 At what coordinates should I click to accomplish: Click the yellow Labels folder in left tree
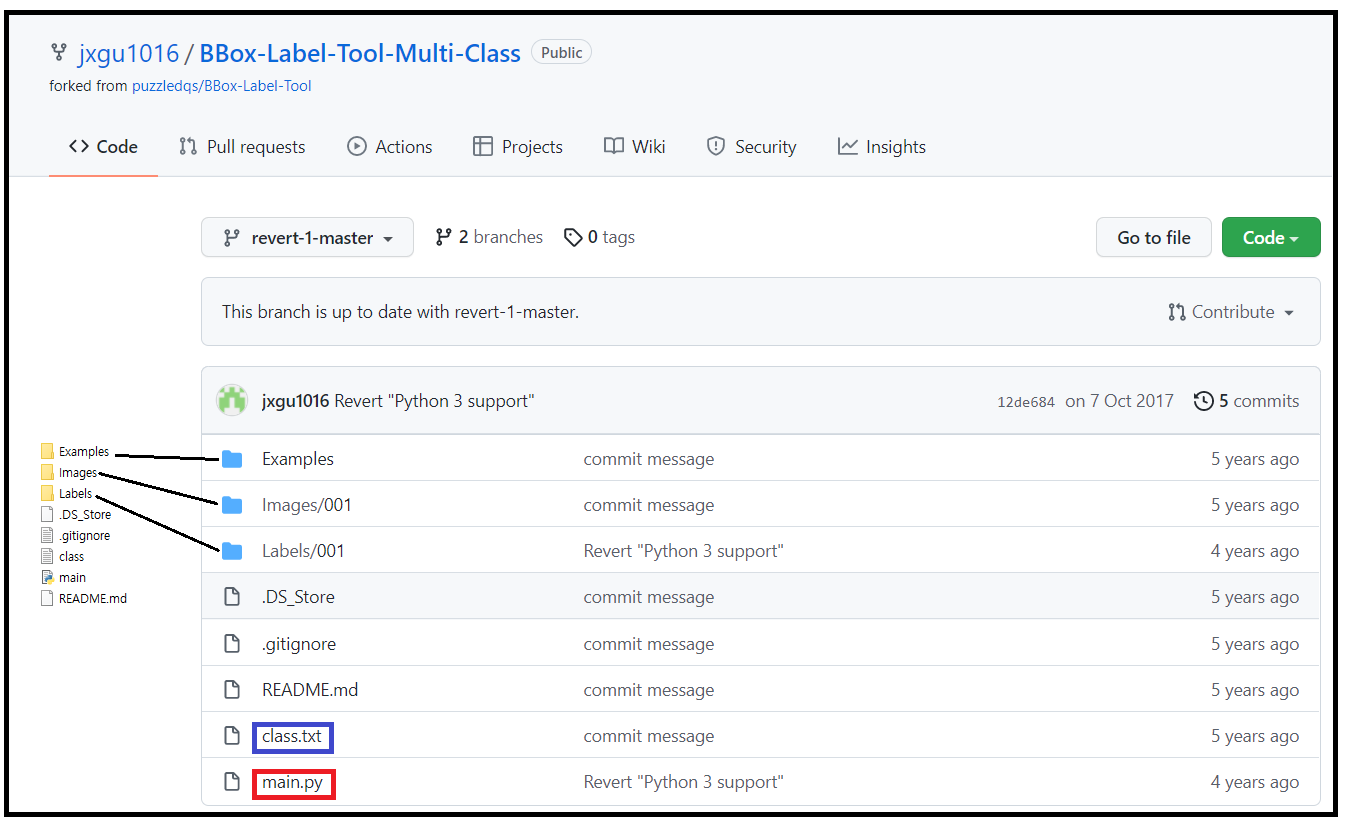[x=47, y=494]
